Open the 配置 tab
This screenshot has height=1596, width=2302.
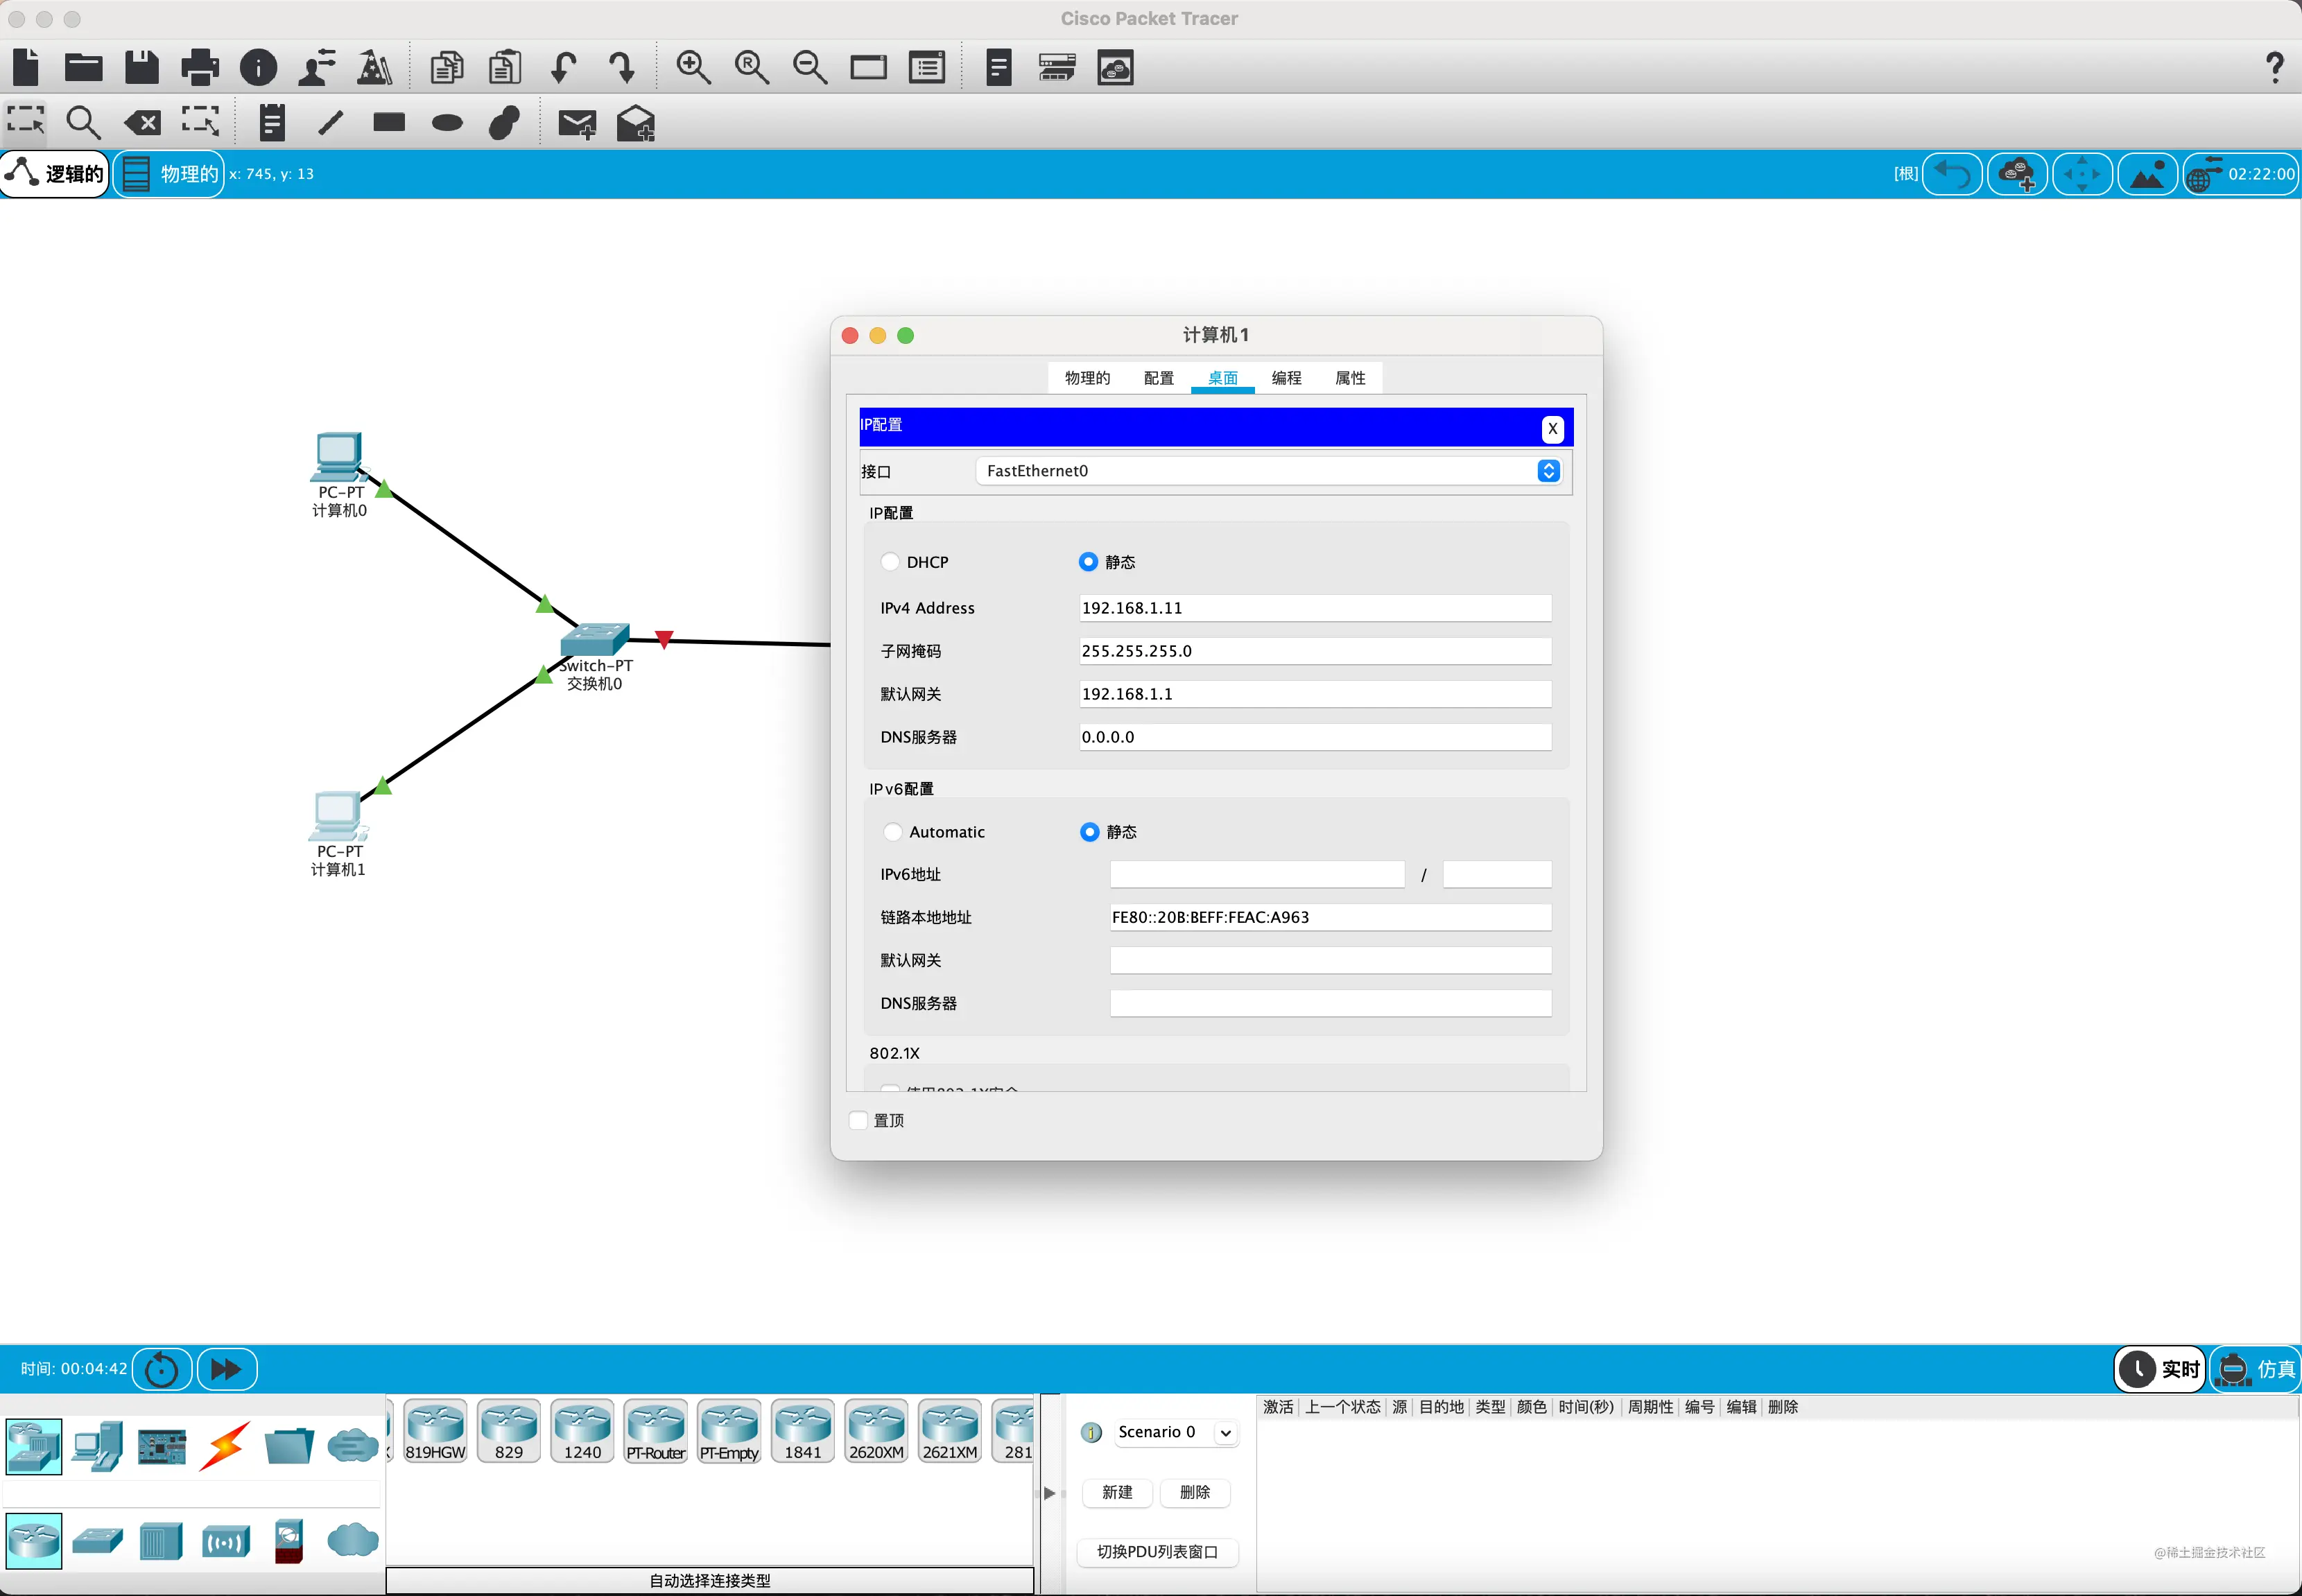(x=1159, y=378)
